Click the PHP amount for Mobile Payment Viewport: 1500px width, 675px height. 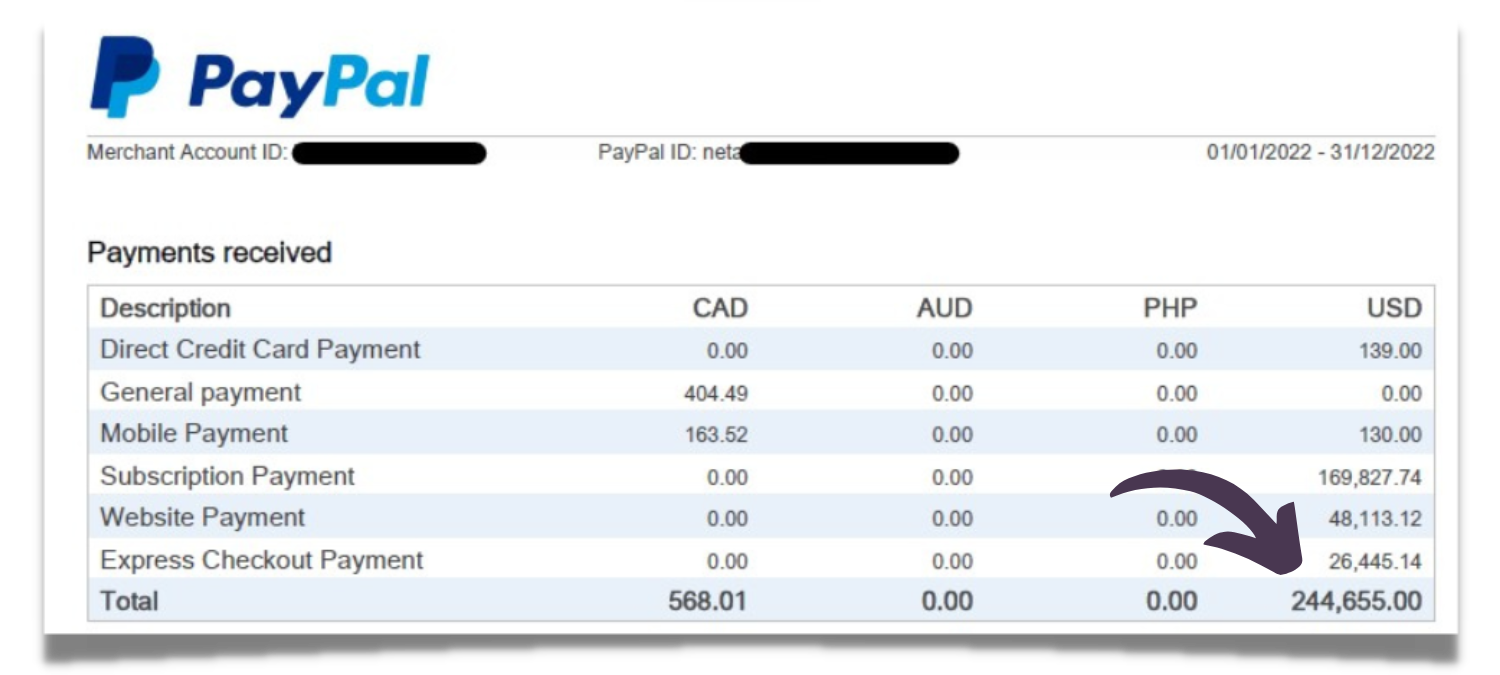tap(1178, 436)
